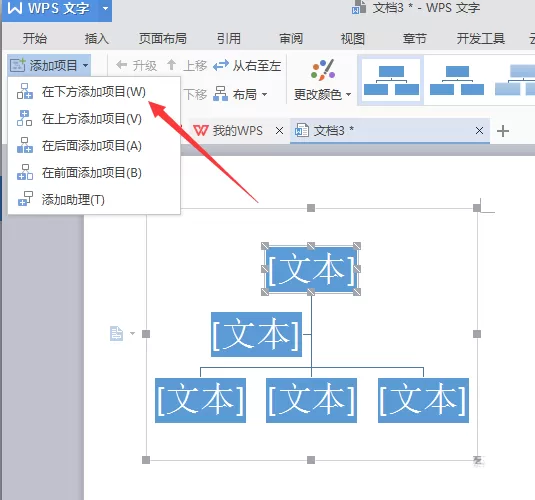Select the second org chart style thumbnail
The height and width of the screenshot is (500, 535).
pyautogui.click(x=457, y=81)
